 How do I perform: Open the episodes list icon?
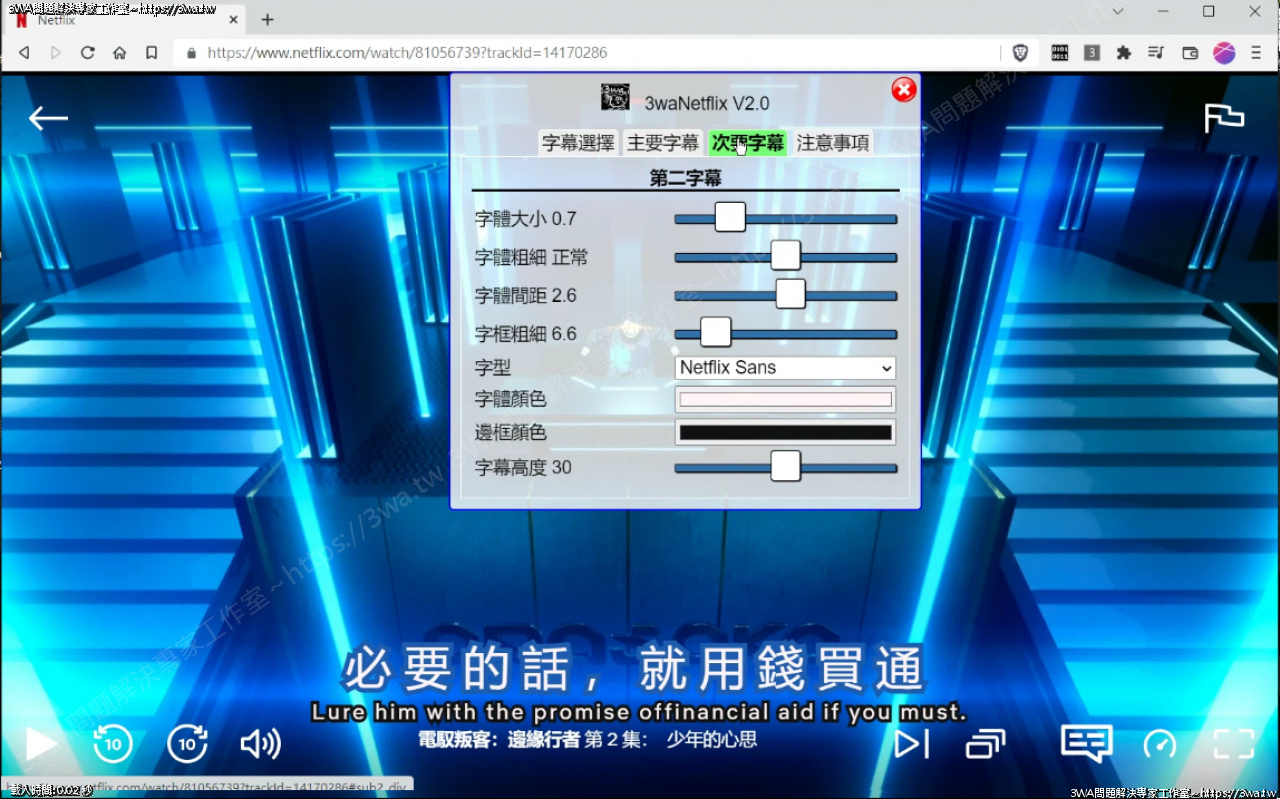(985, 744)
